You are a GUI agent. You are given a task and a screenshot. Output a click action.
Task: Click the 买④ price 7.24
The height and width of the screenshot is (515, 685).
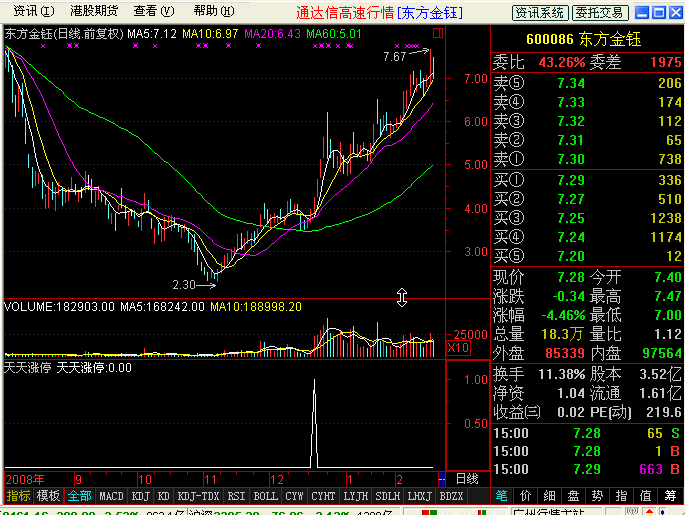click(571, 237)
